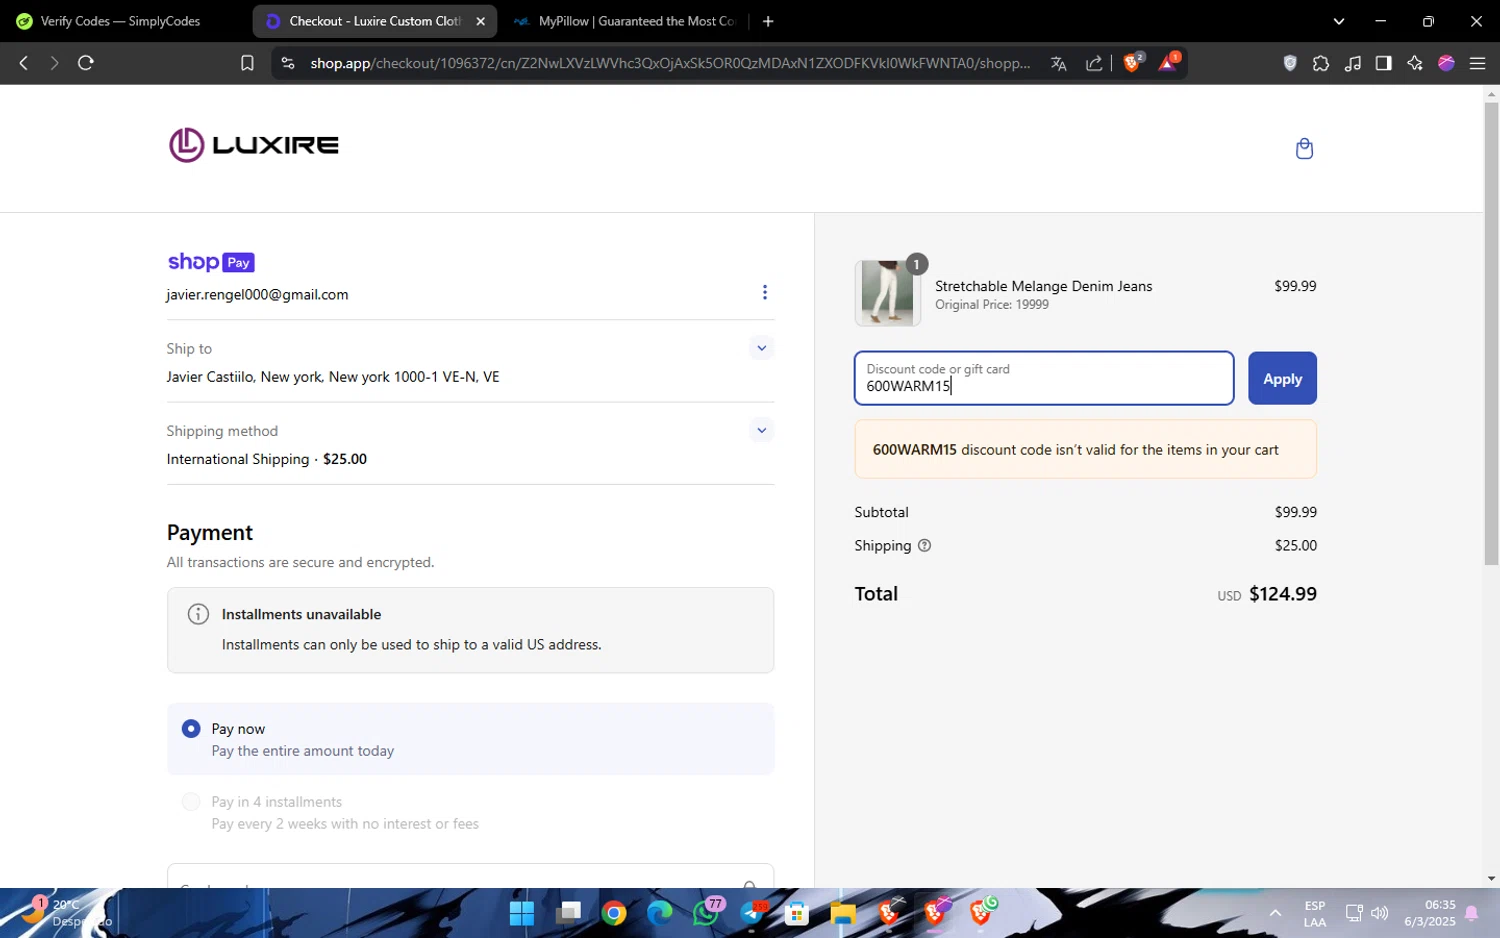Open the Extensions puzzle icon
Image resolution: width=1500 pixels, height=938 pixels.
coord(1321,63)
